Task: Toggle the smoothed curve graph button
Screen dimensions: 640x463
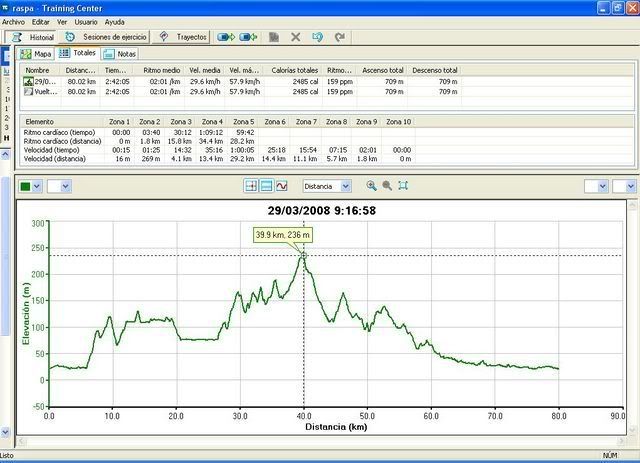Action: (282, 186)
